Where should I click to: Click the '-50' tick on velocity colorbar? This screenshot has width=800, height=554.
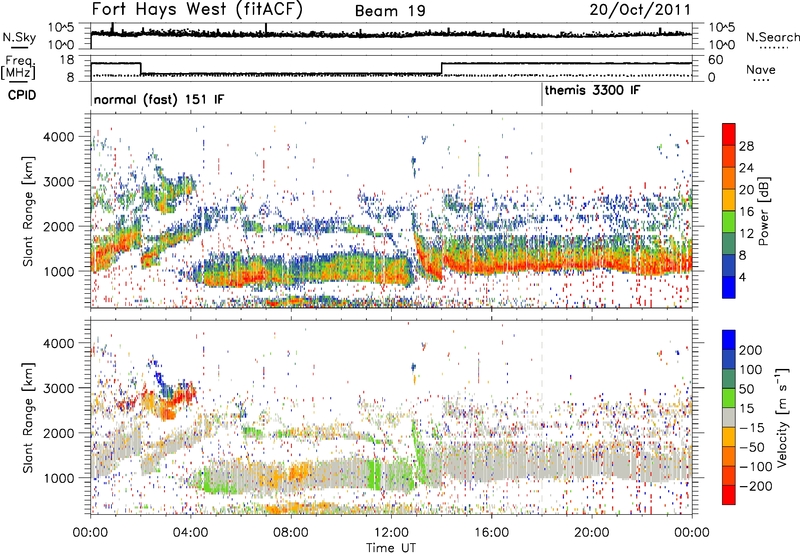coord(752,447)
